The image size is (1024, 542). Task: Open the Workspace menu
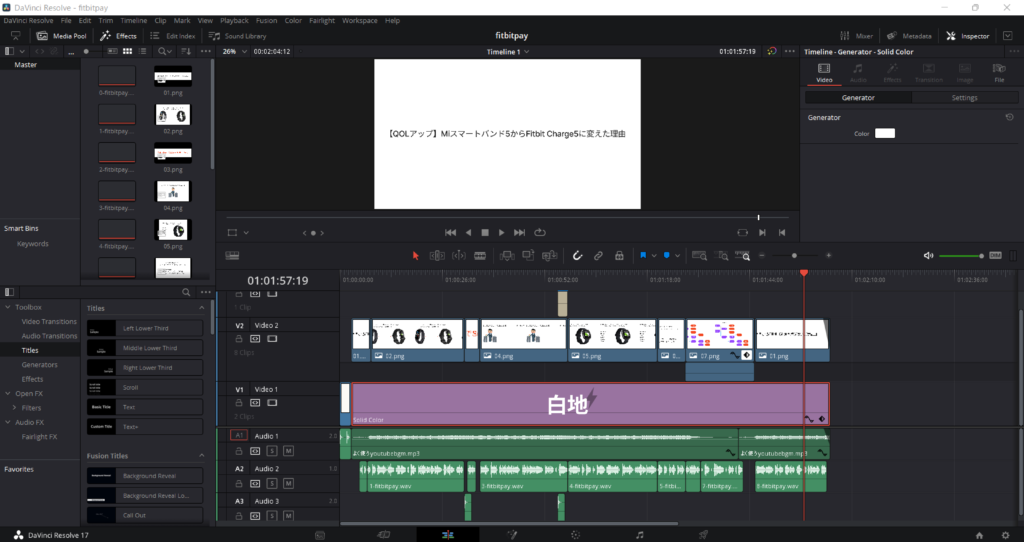click(x=360, y=21)
